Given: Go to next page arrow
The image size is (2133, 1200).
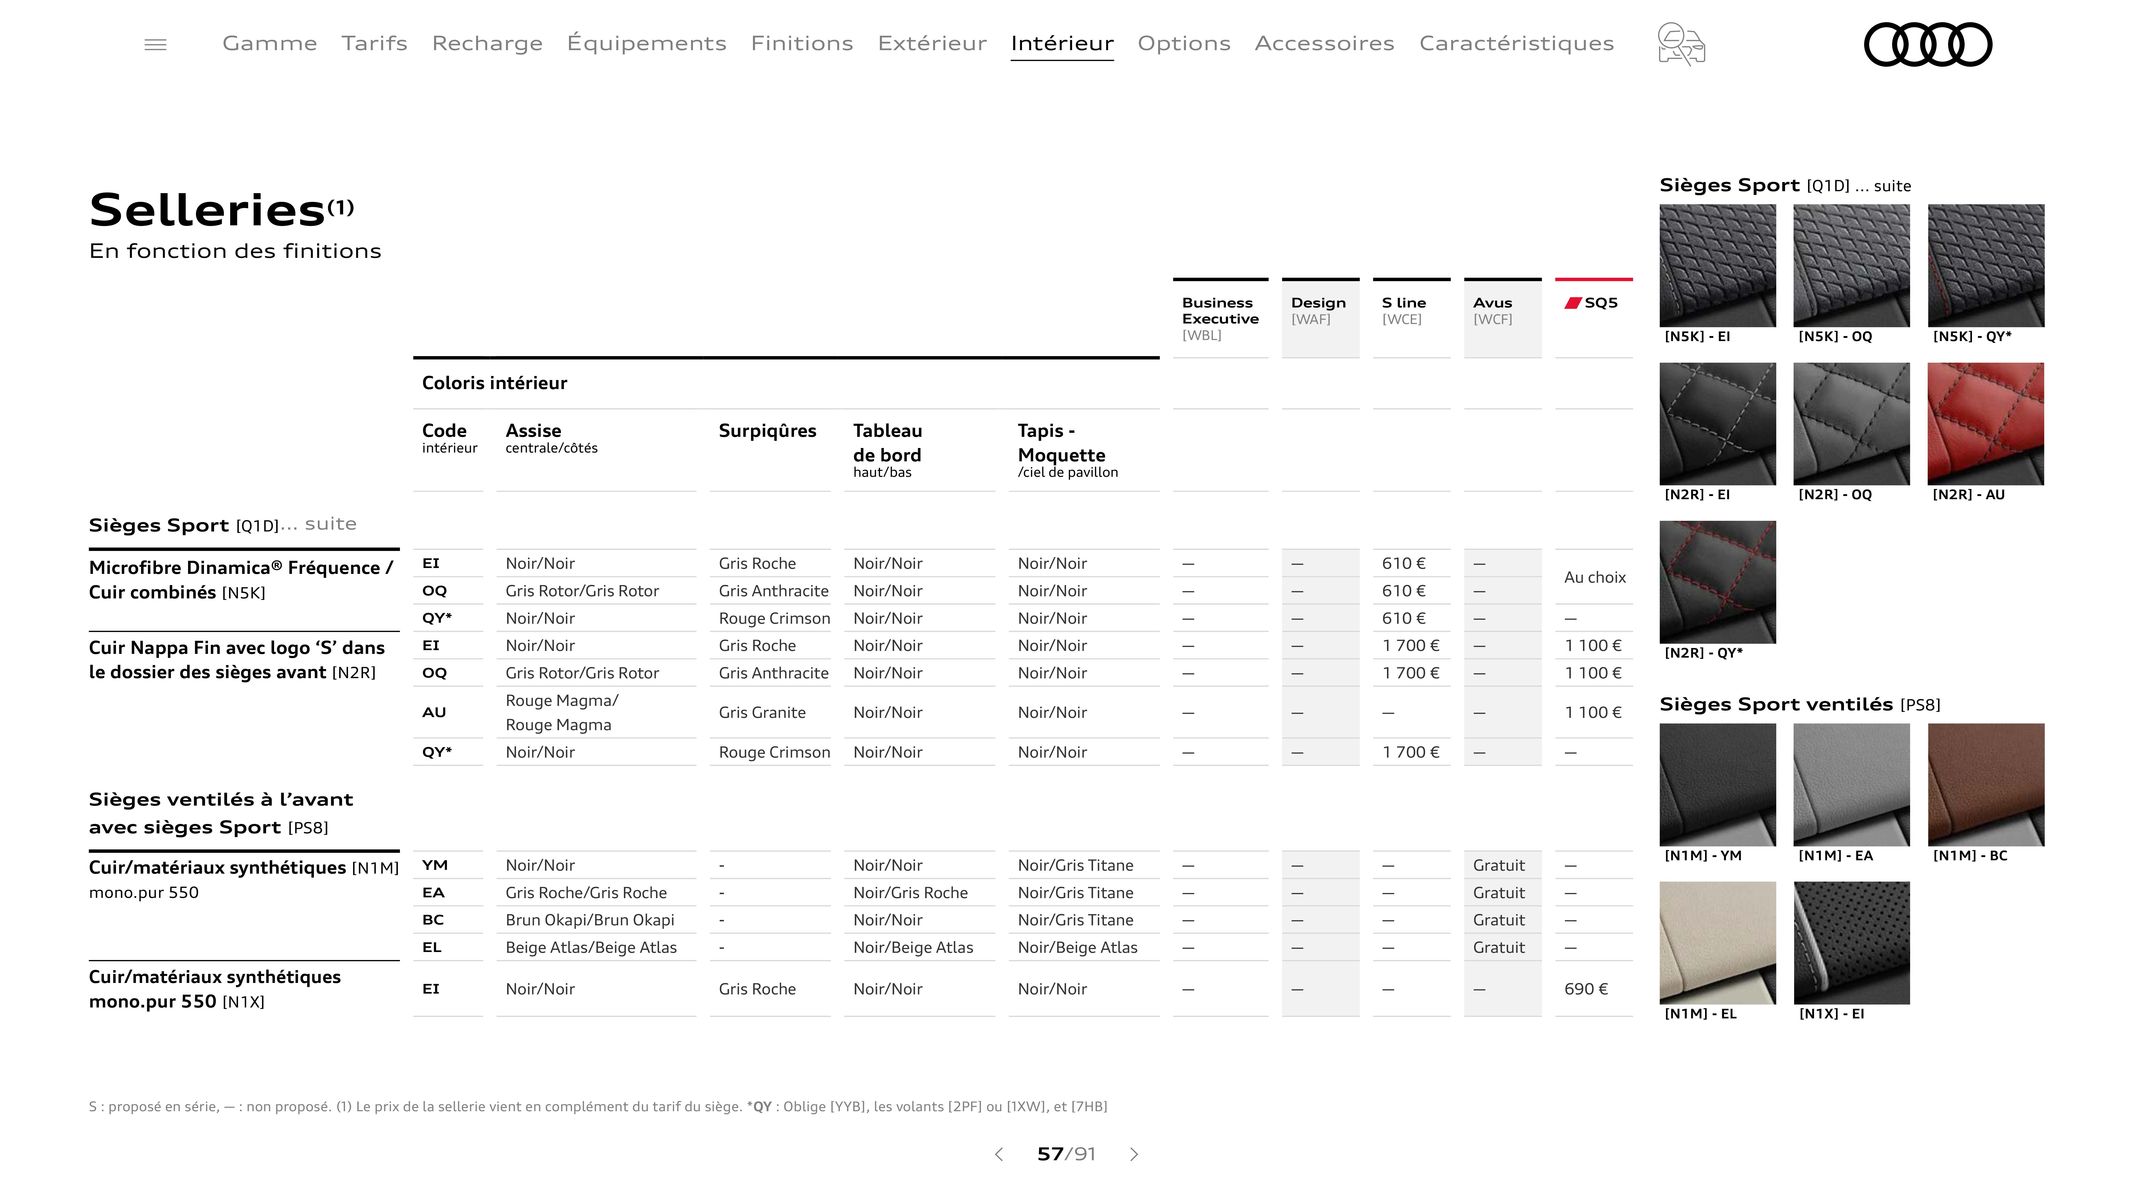Looking at the screenshot, I should [1134, 1154].
